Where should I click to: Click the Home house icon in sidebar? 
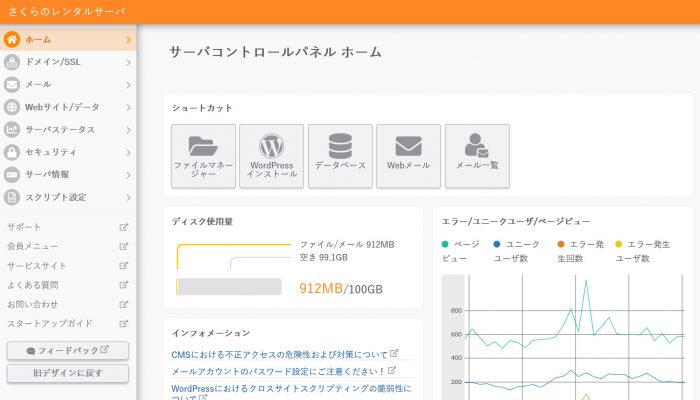click(12, 39)
